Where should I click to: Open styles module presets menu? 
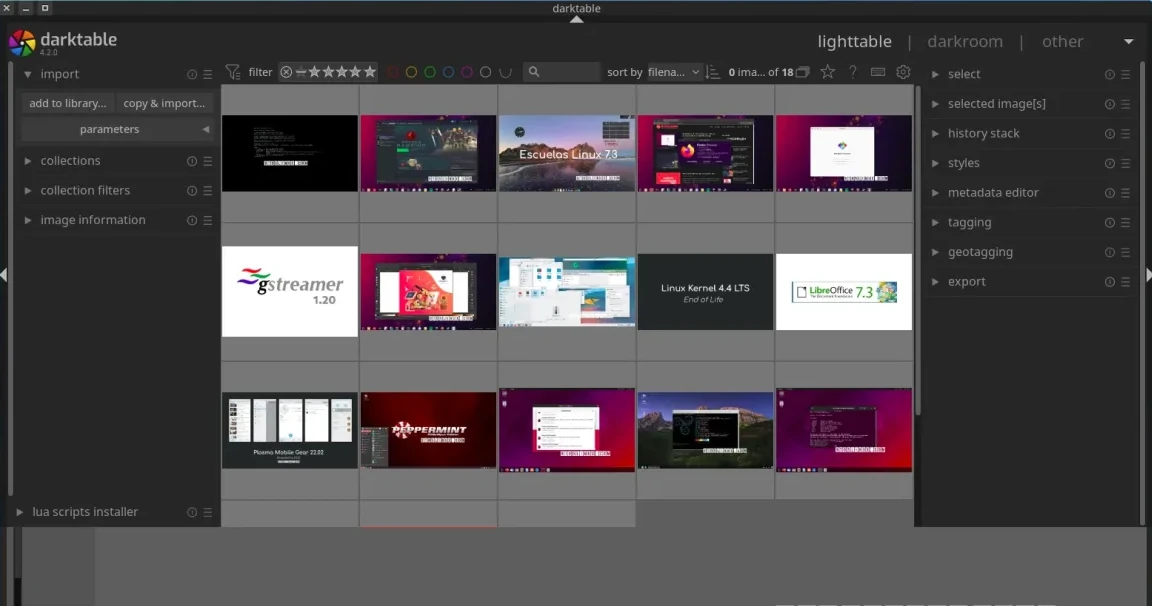pos(1126,163)
